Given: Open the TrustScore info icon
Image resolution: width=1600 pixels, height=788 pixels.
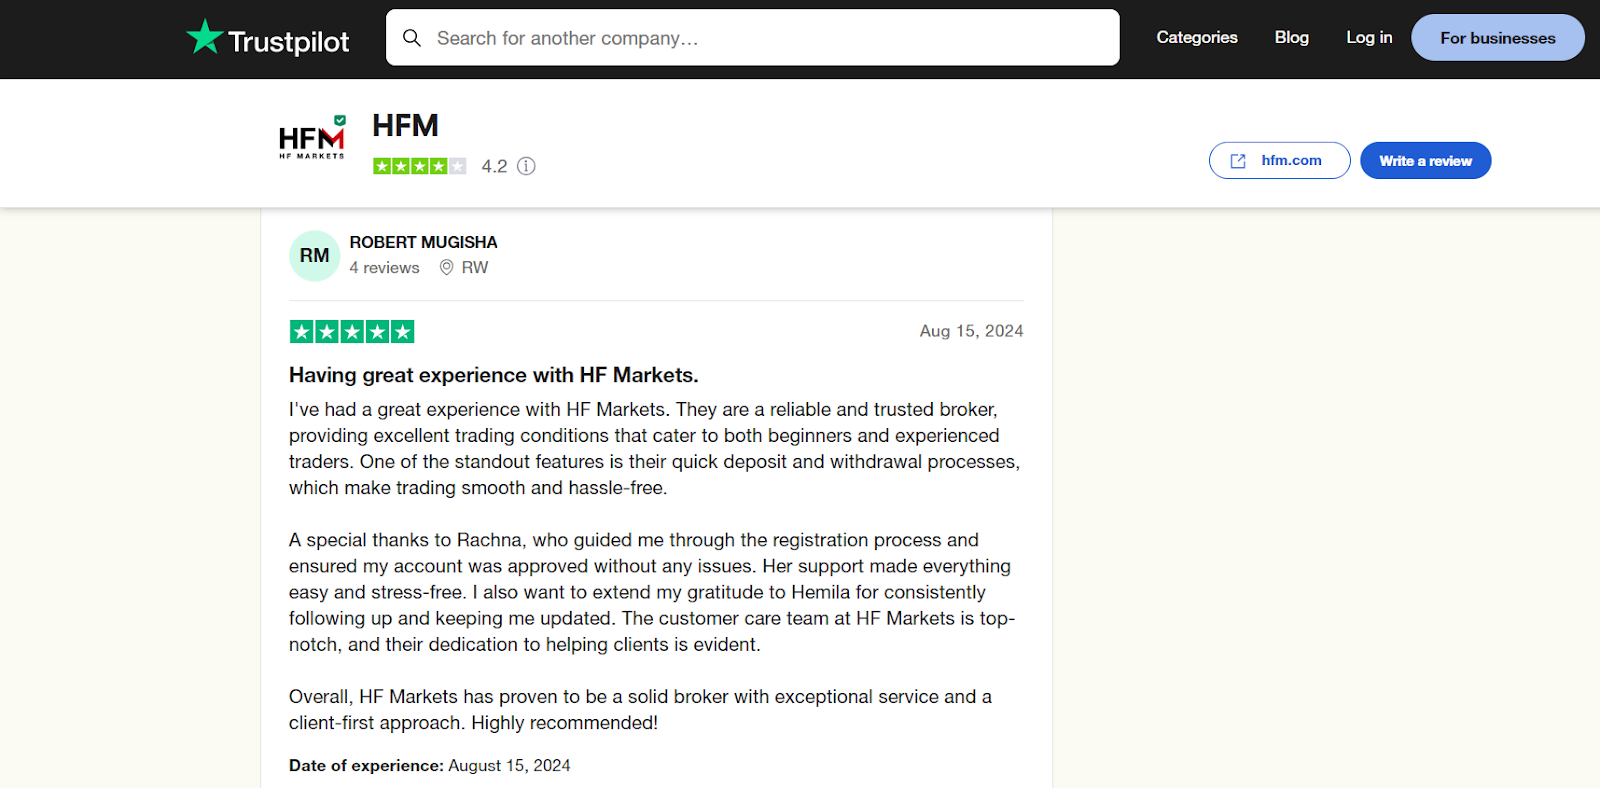Looking at the screenshot, I should (x=526, y=166).
